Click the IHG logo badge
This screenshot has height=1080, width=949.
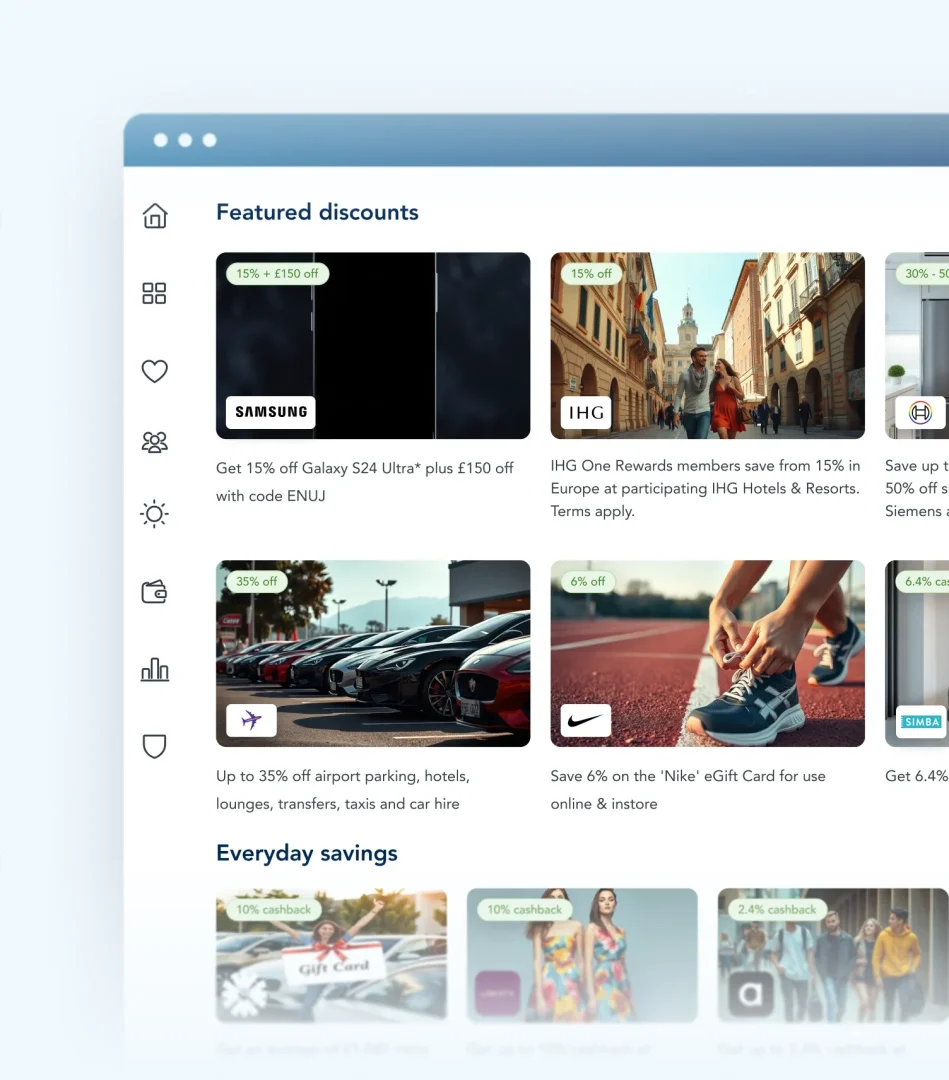click(x=586, y=413)
